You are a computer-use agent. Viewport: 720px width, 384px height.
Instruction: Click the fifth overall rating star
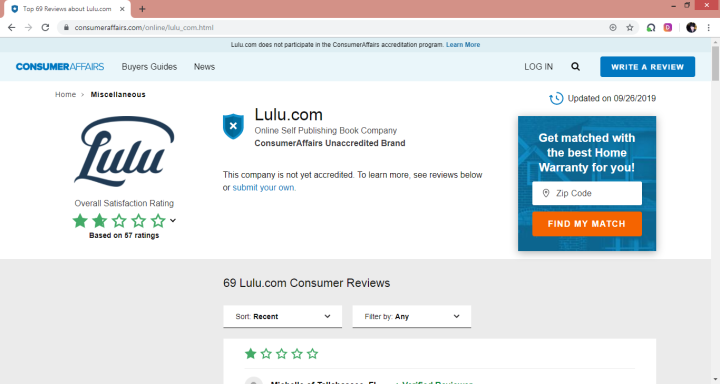158,221
